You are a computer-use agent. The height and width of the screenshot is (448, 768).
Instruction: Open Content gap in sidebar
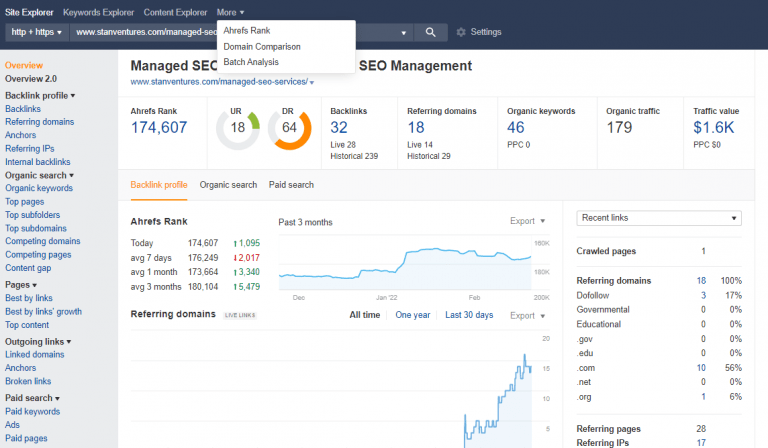tap(28, 268)
